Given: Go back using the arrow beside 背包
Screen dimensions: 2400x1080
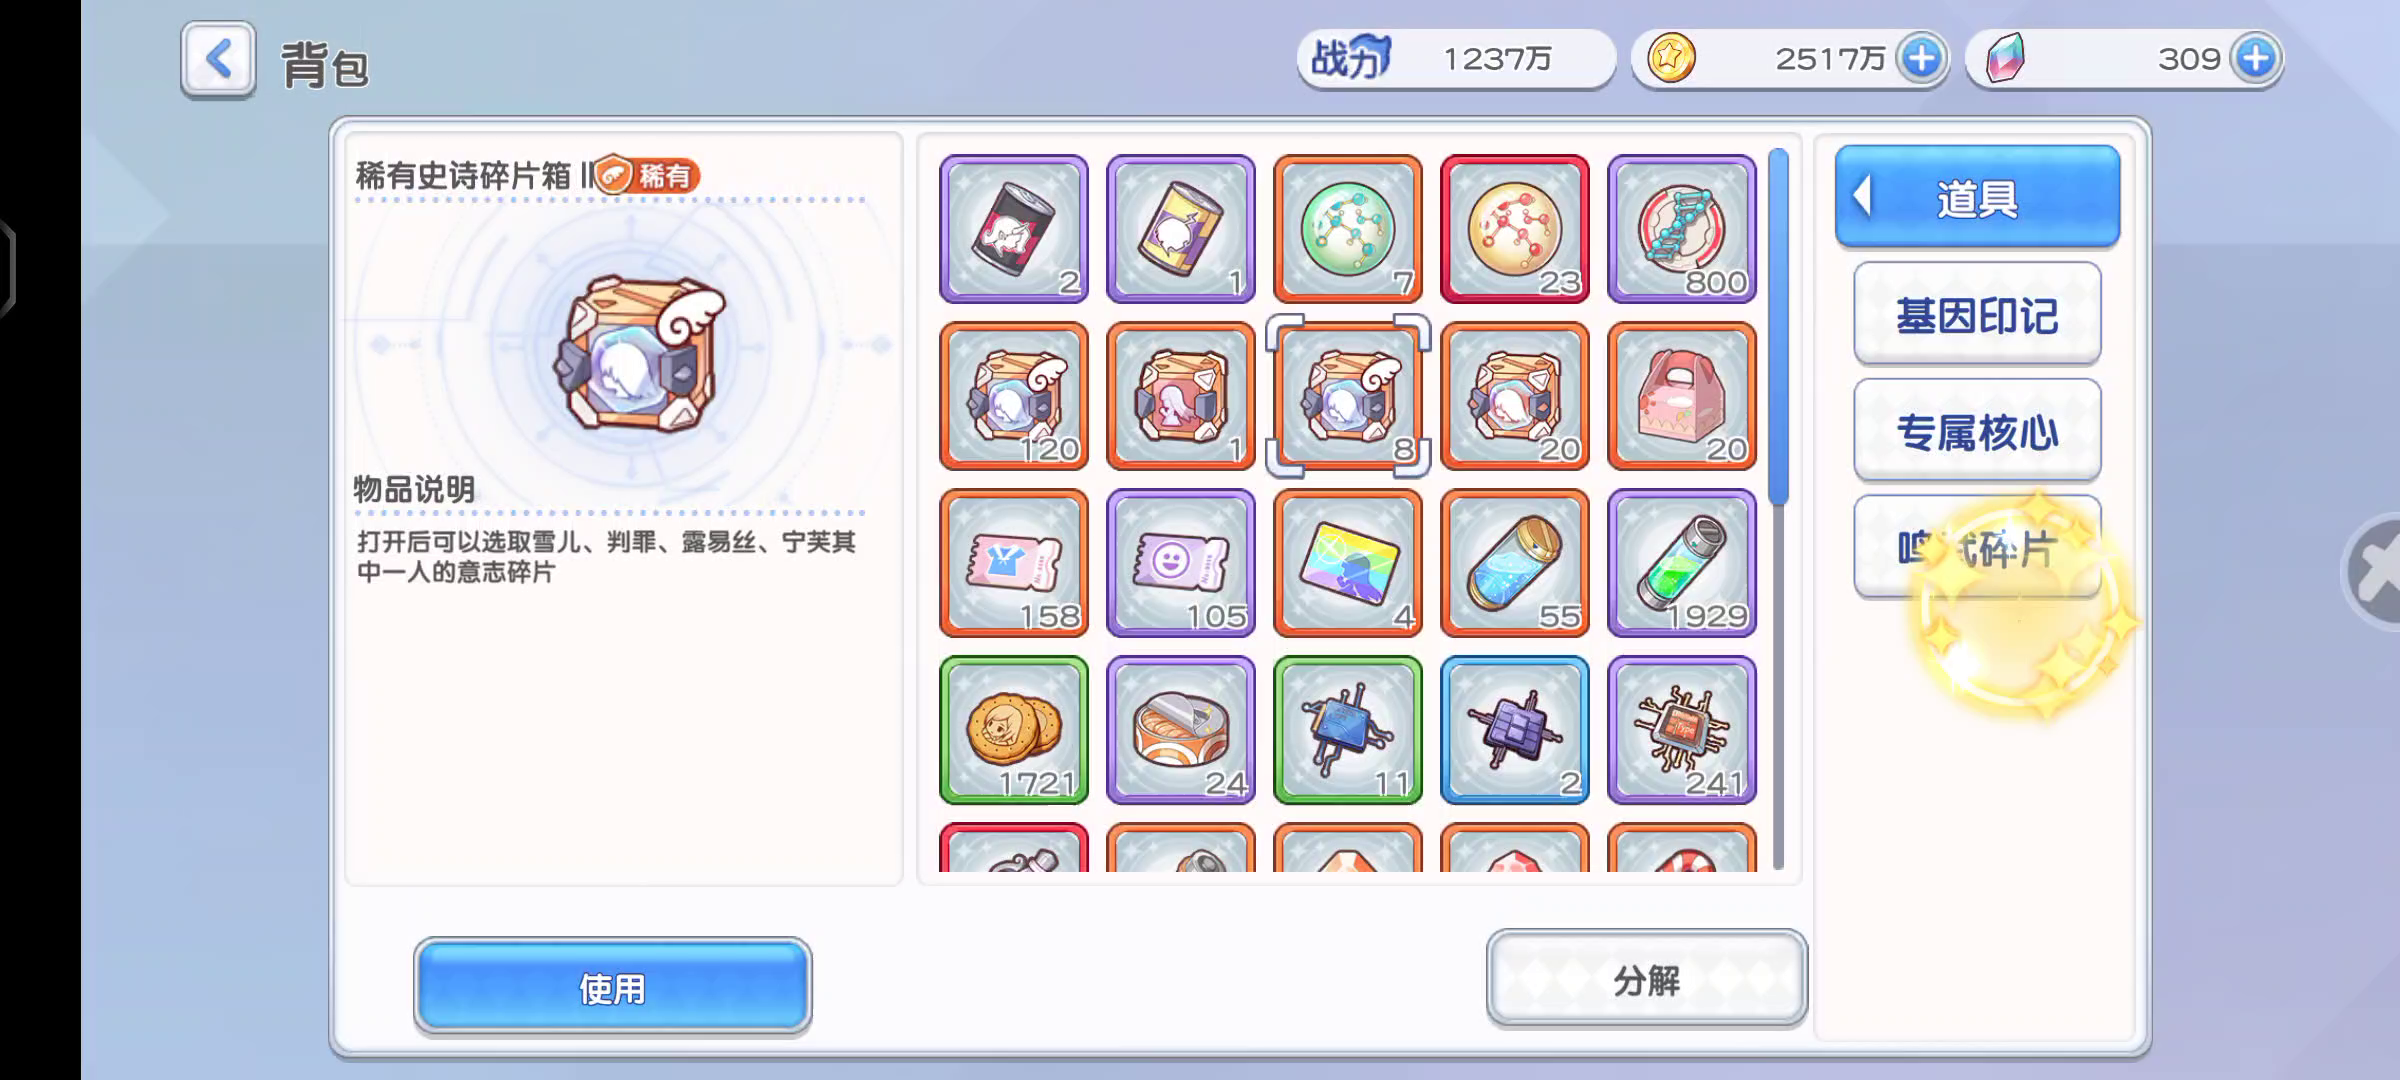Looking at the screenshot, I should click(218, 60).
